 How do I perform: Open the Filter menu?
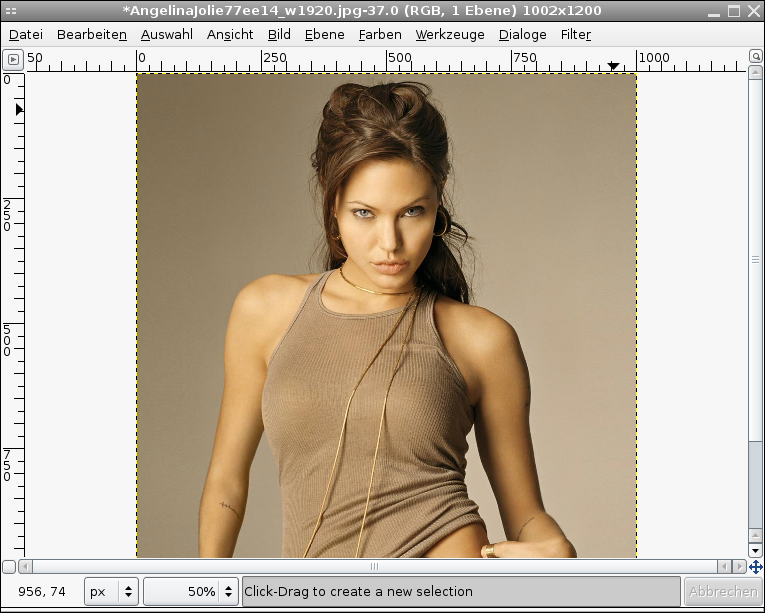click(x=576, y=34)
